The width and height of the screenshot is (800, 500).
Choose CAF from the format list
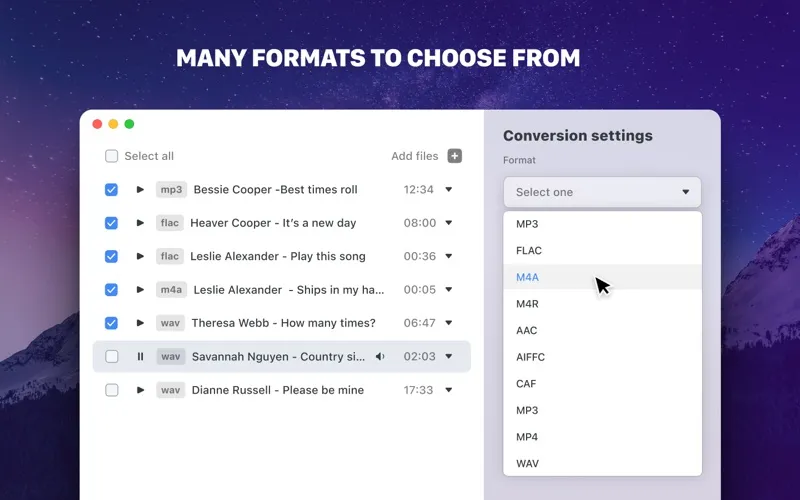click(x=603, y=383)
